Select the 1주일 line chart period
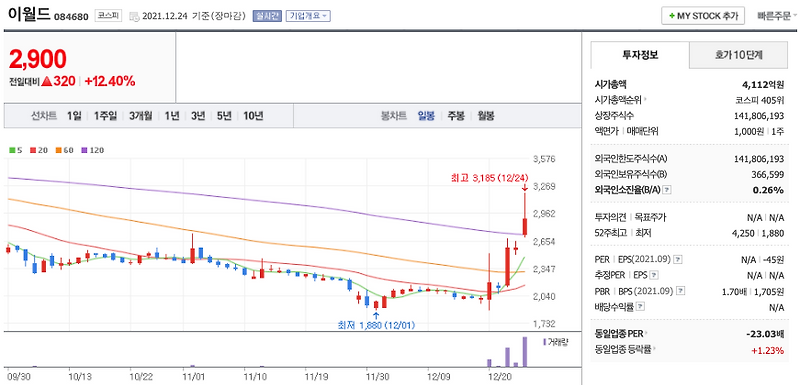Viewport: 800px width, 385px height. click(106, 116)
